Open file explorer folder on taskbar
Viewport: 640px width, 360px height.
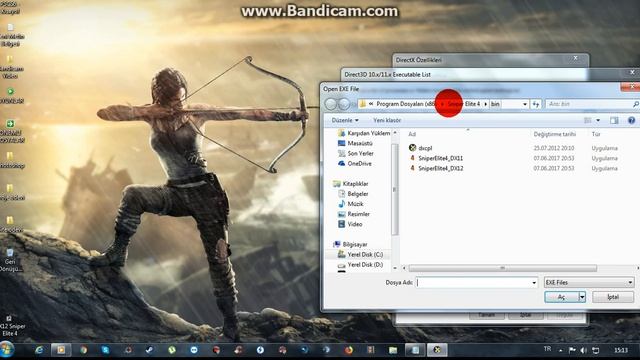[393, 350]
